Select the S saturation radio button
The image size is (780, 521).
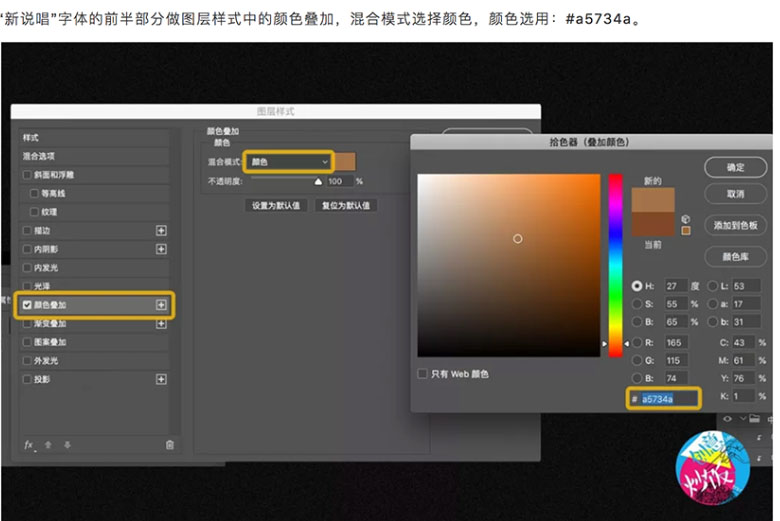(x=637, y=304)
